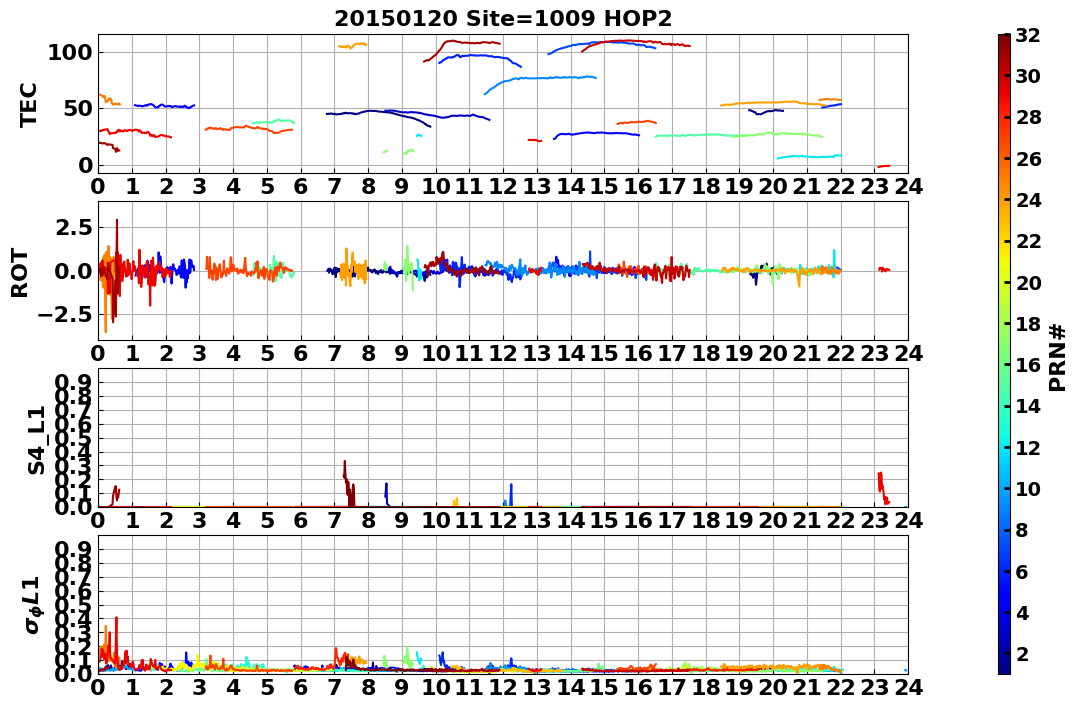
Task: Click hour 22 tick under σφL1 panel
Action: [841, 688]
